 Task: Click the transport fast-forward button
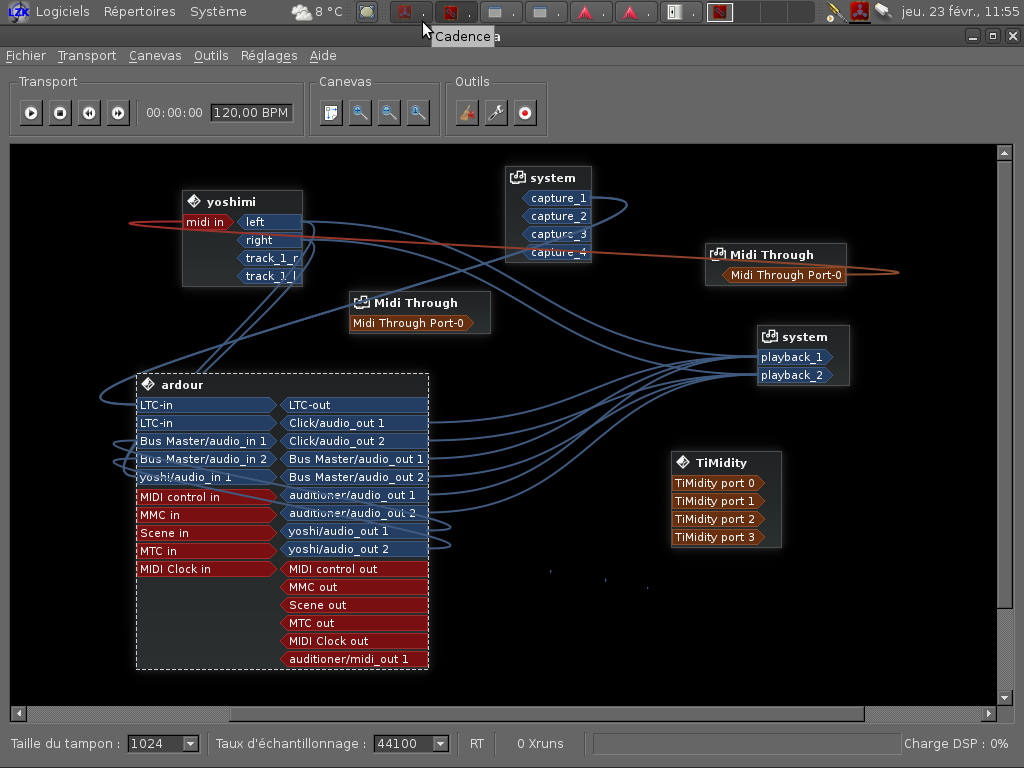[x=118, y=113]
